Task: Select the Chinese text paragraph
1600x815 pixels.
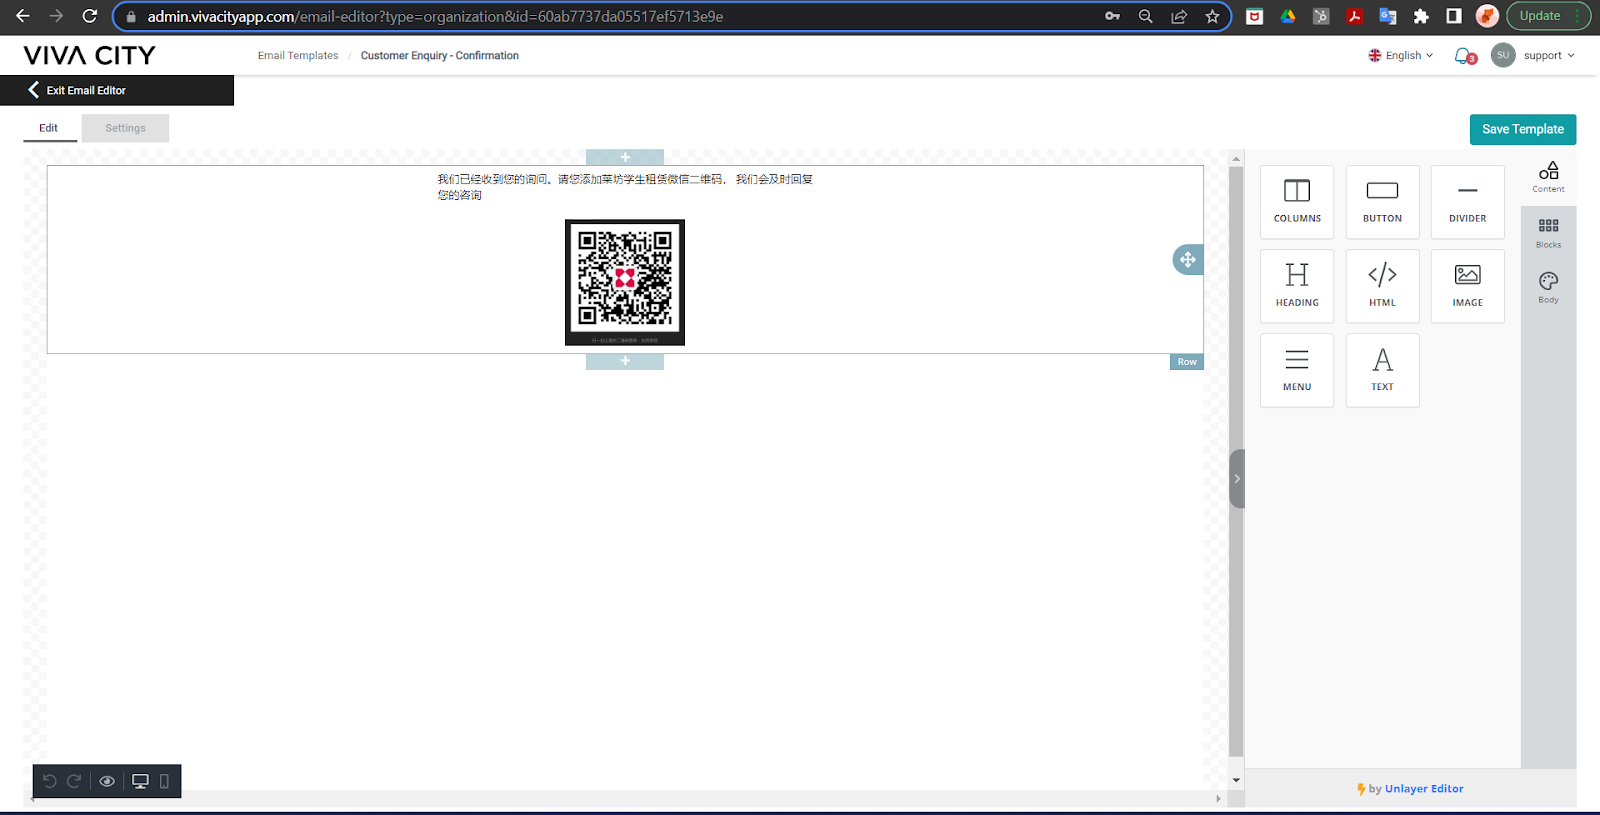Action: (x=625, y=187)
